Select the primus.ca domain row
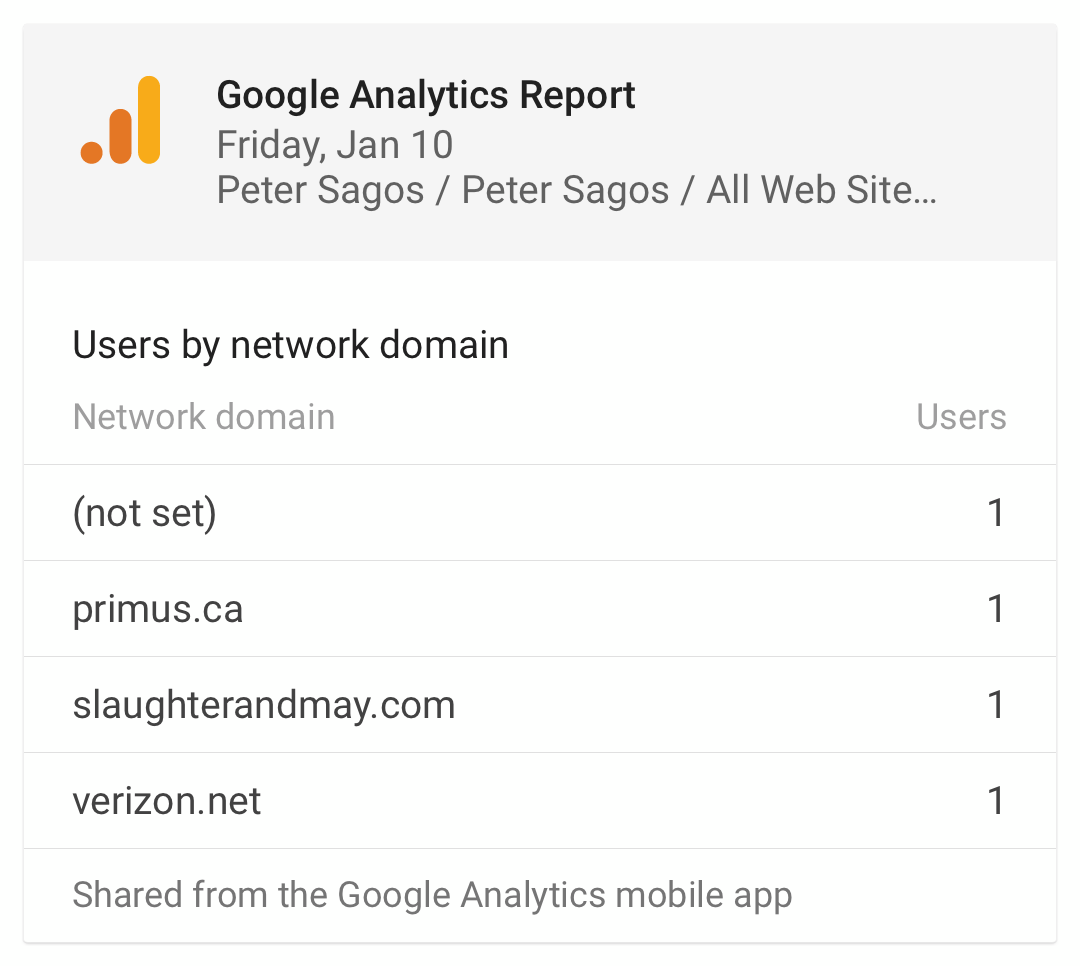1080x966 pixels. click(540, 608)
